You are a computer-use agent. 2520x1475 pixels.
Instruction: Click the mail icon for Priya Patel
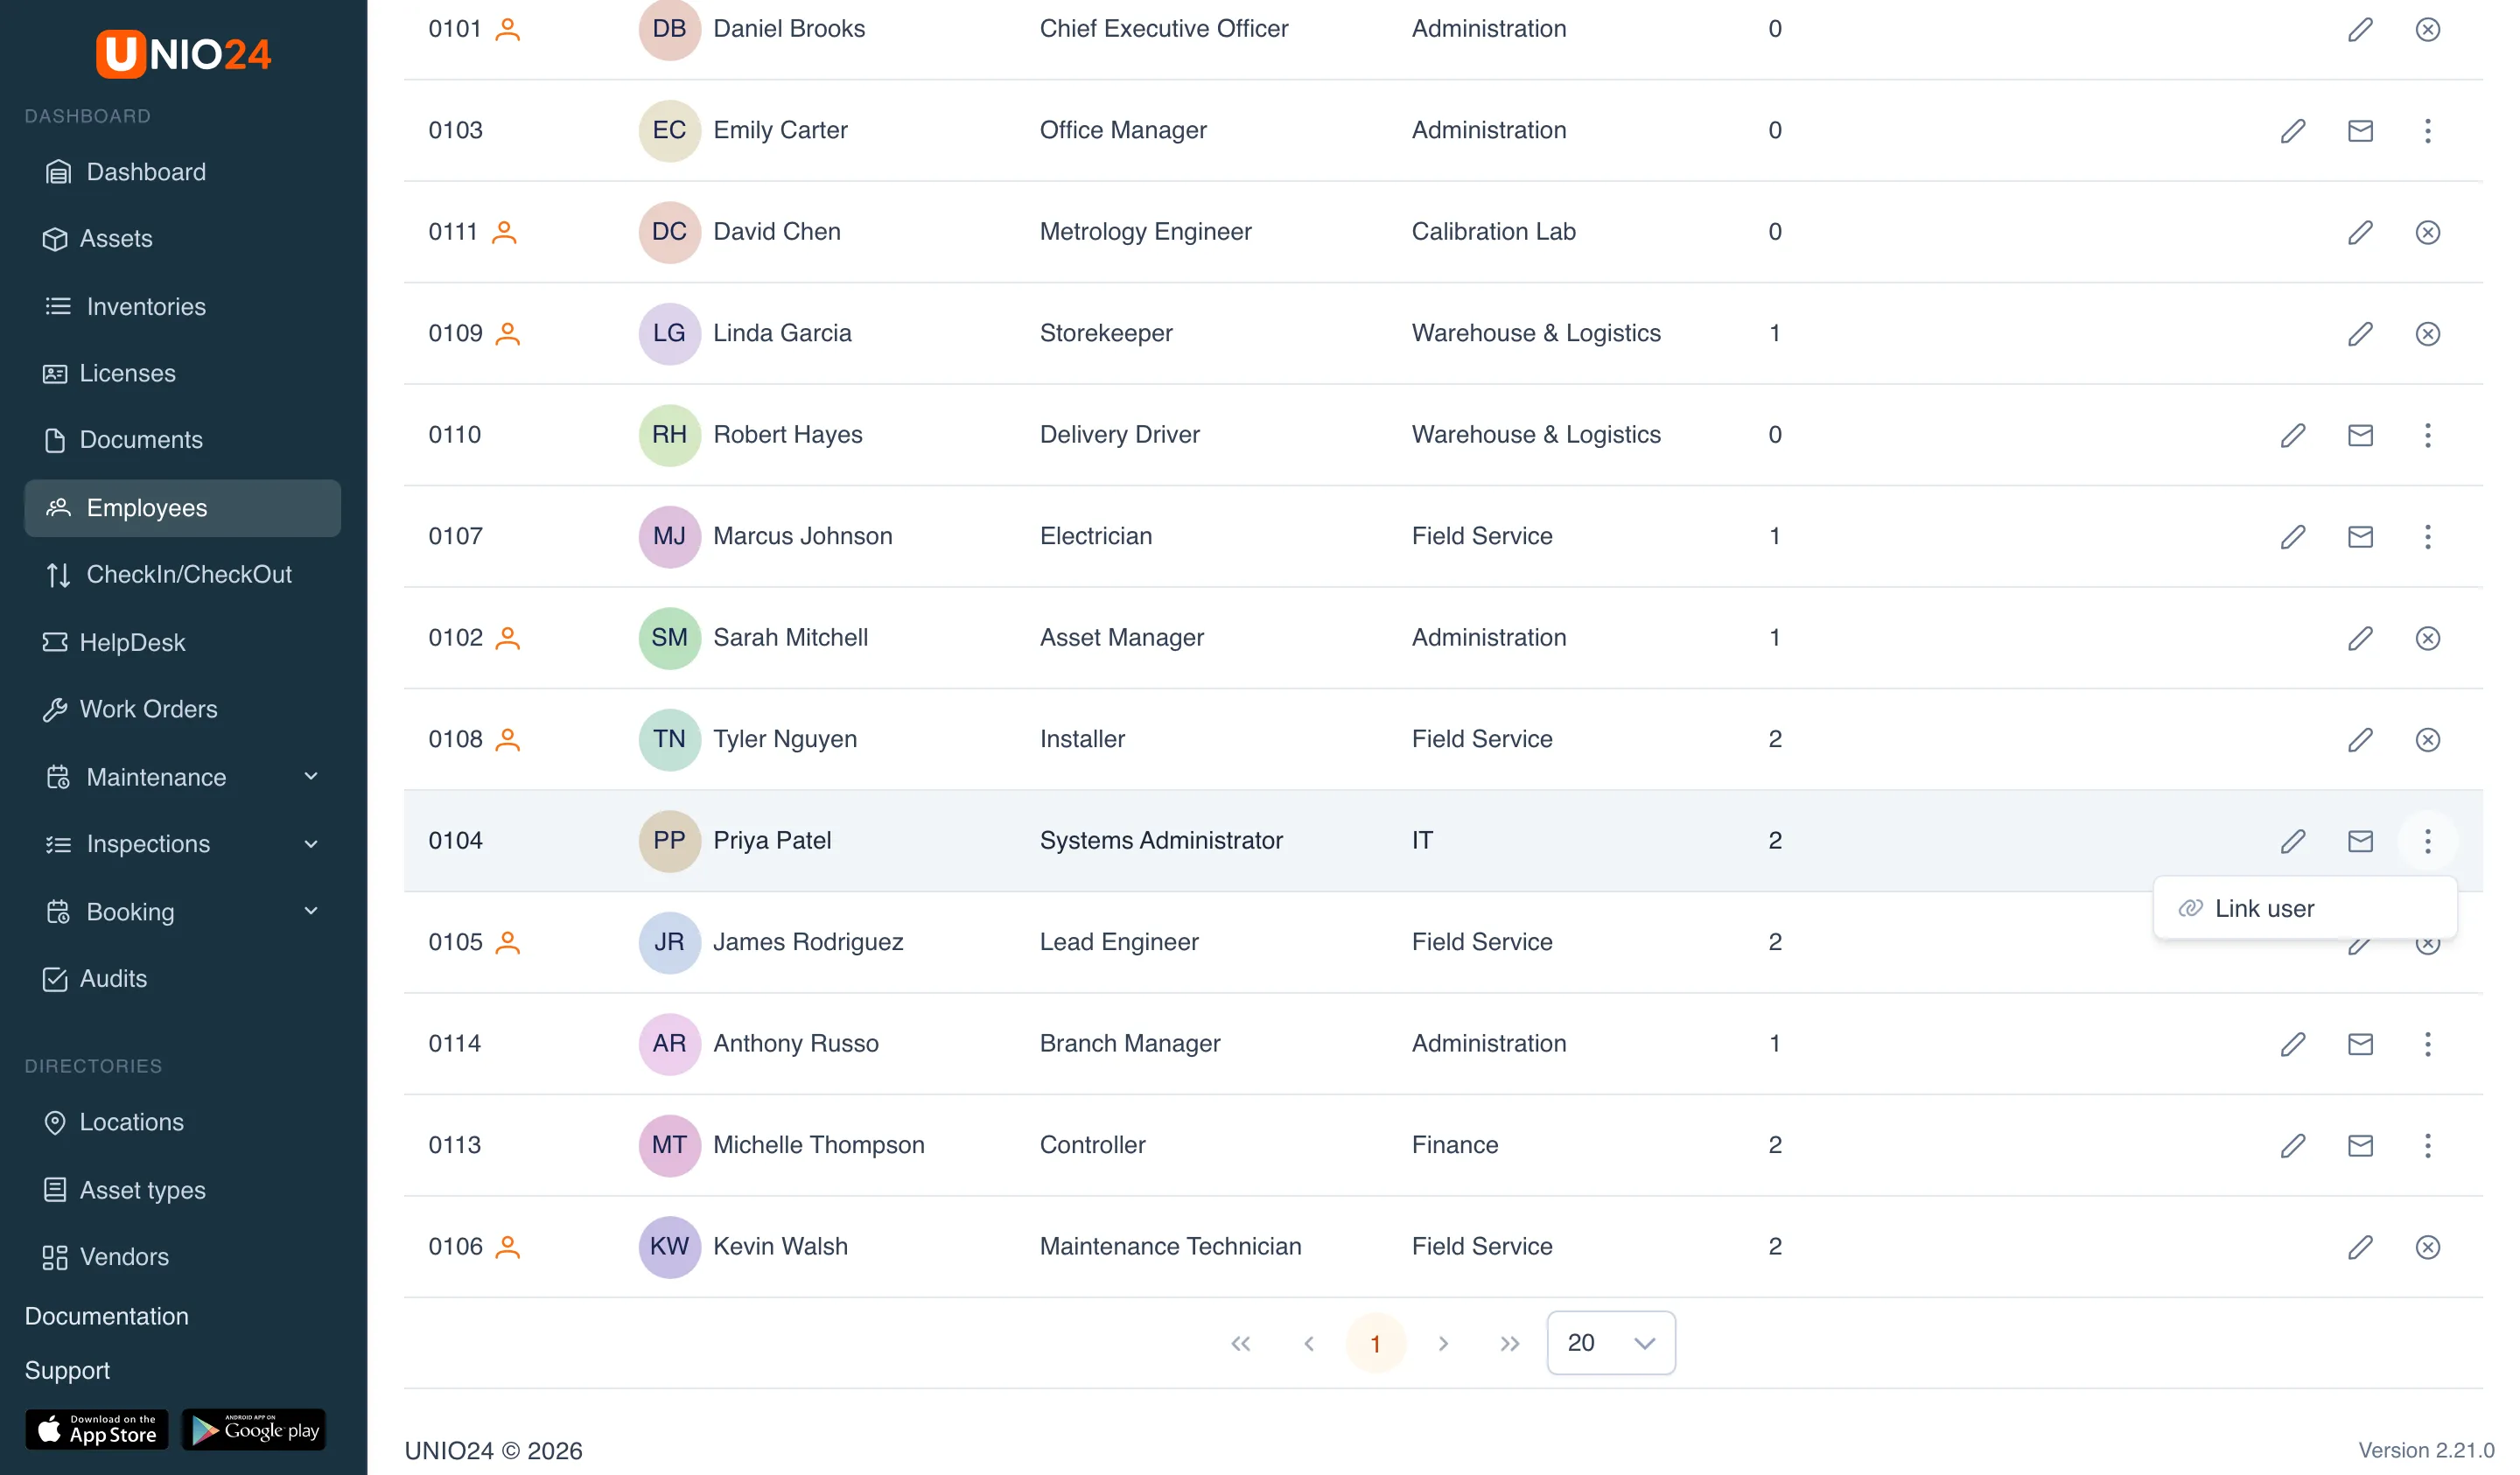[2359, 841]
